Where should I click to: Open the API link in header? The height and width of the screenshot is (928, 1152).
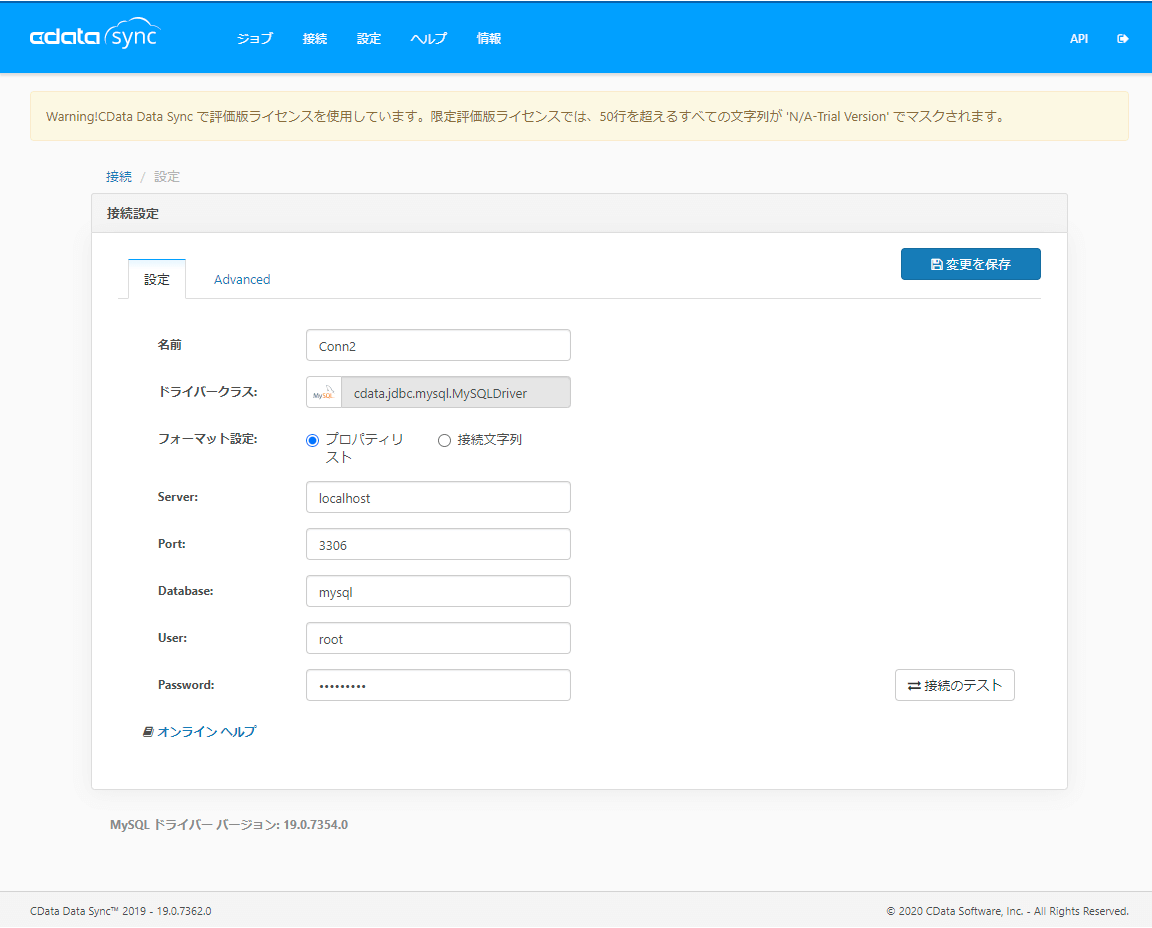point(1079,39)
